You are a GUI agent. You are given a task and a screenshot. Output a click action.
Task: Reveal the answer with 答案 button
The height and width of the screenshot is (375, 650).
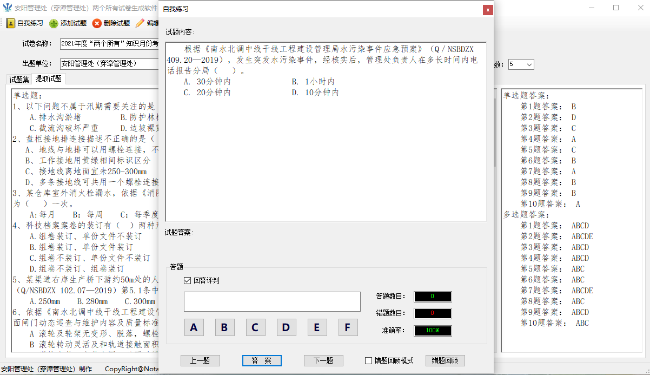point(262,360)
